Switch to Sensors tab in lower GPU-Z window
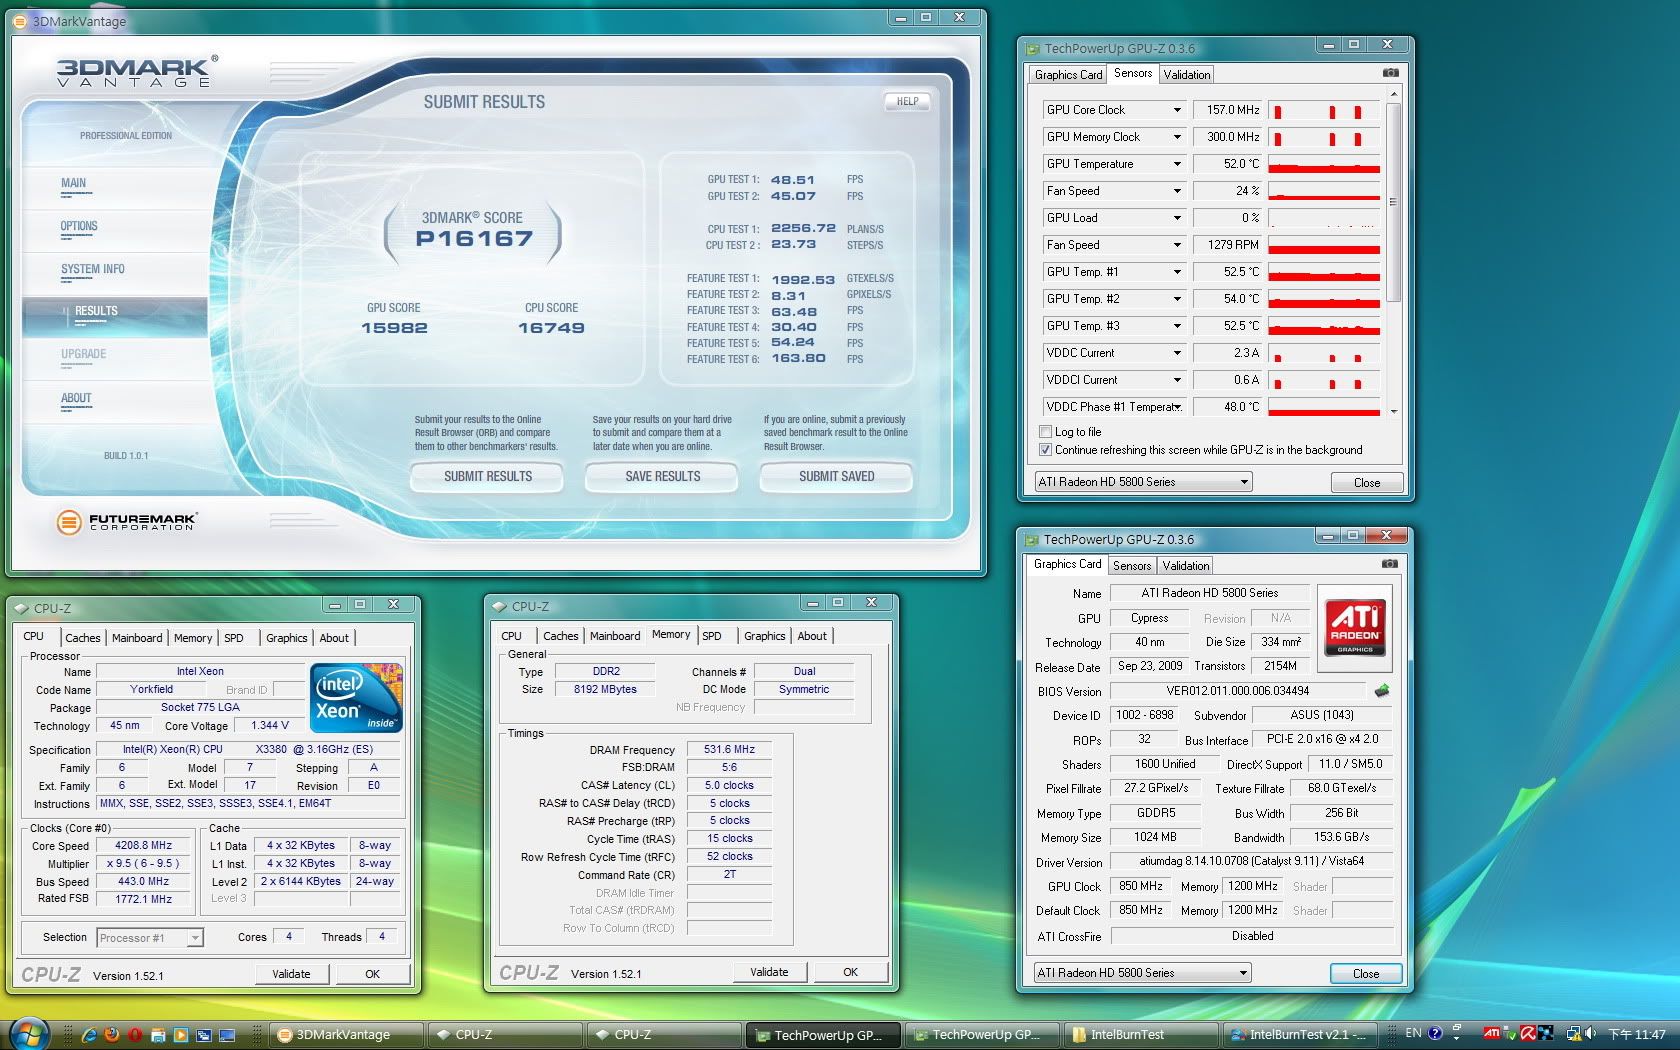The width and height of the screenshot is (1680, 1050). tap(1132, 566)
